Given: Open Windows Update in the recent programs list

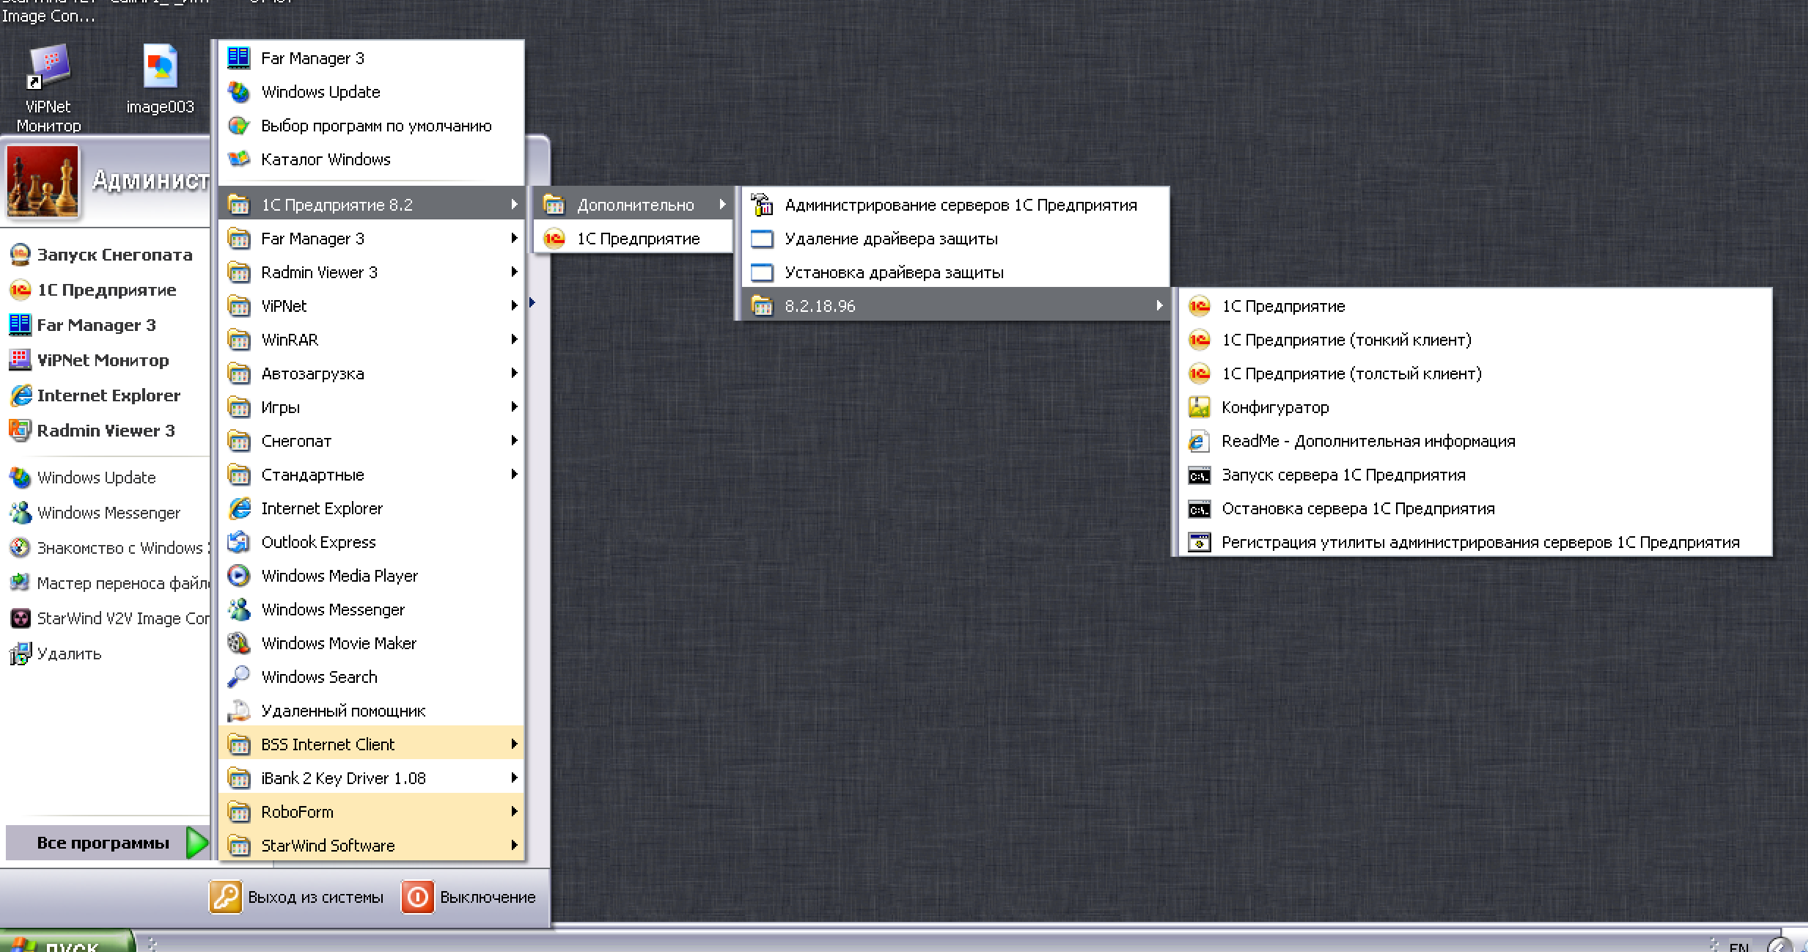Looking at the screenshot, I should click(104, 478).
